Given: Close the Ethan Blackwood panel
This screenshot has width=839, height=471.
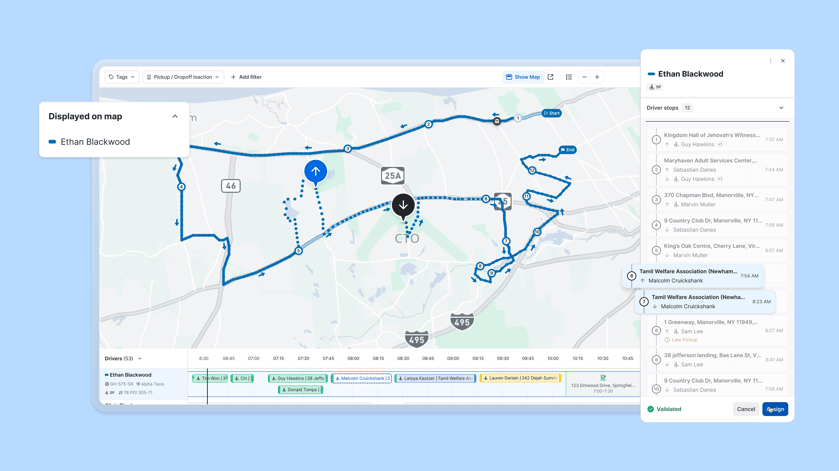Looking at the screenshot, I should coord(783,61).
